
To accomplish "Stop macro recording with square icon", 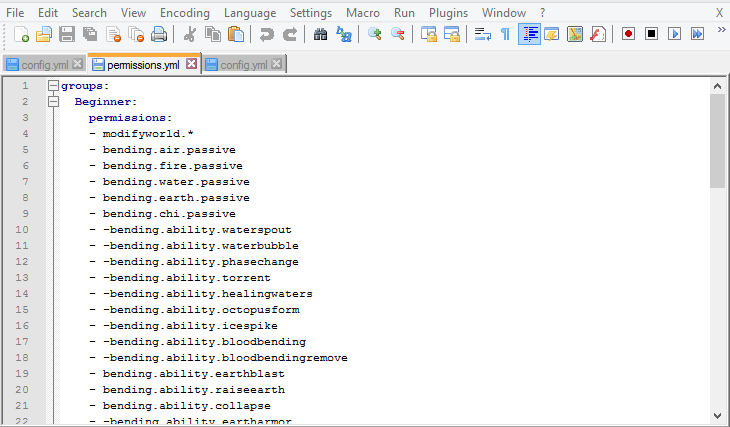I will (651, 34).
